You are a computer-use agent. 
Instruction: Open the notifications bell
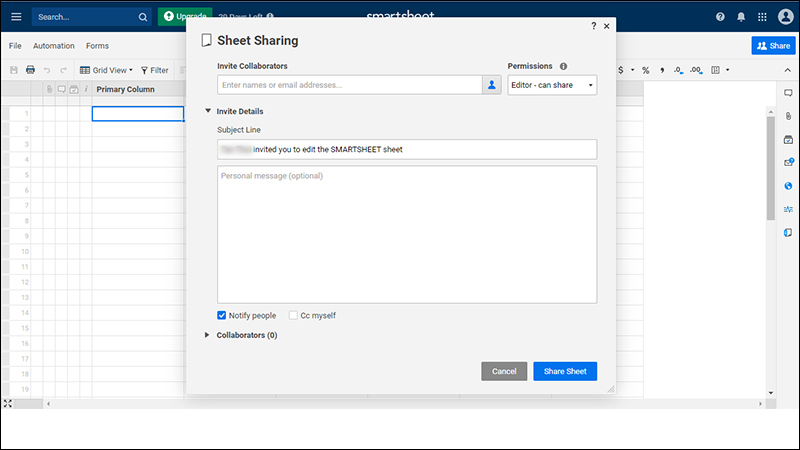click(x=741, y=17)
